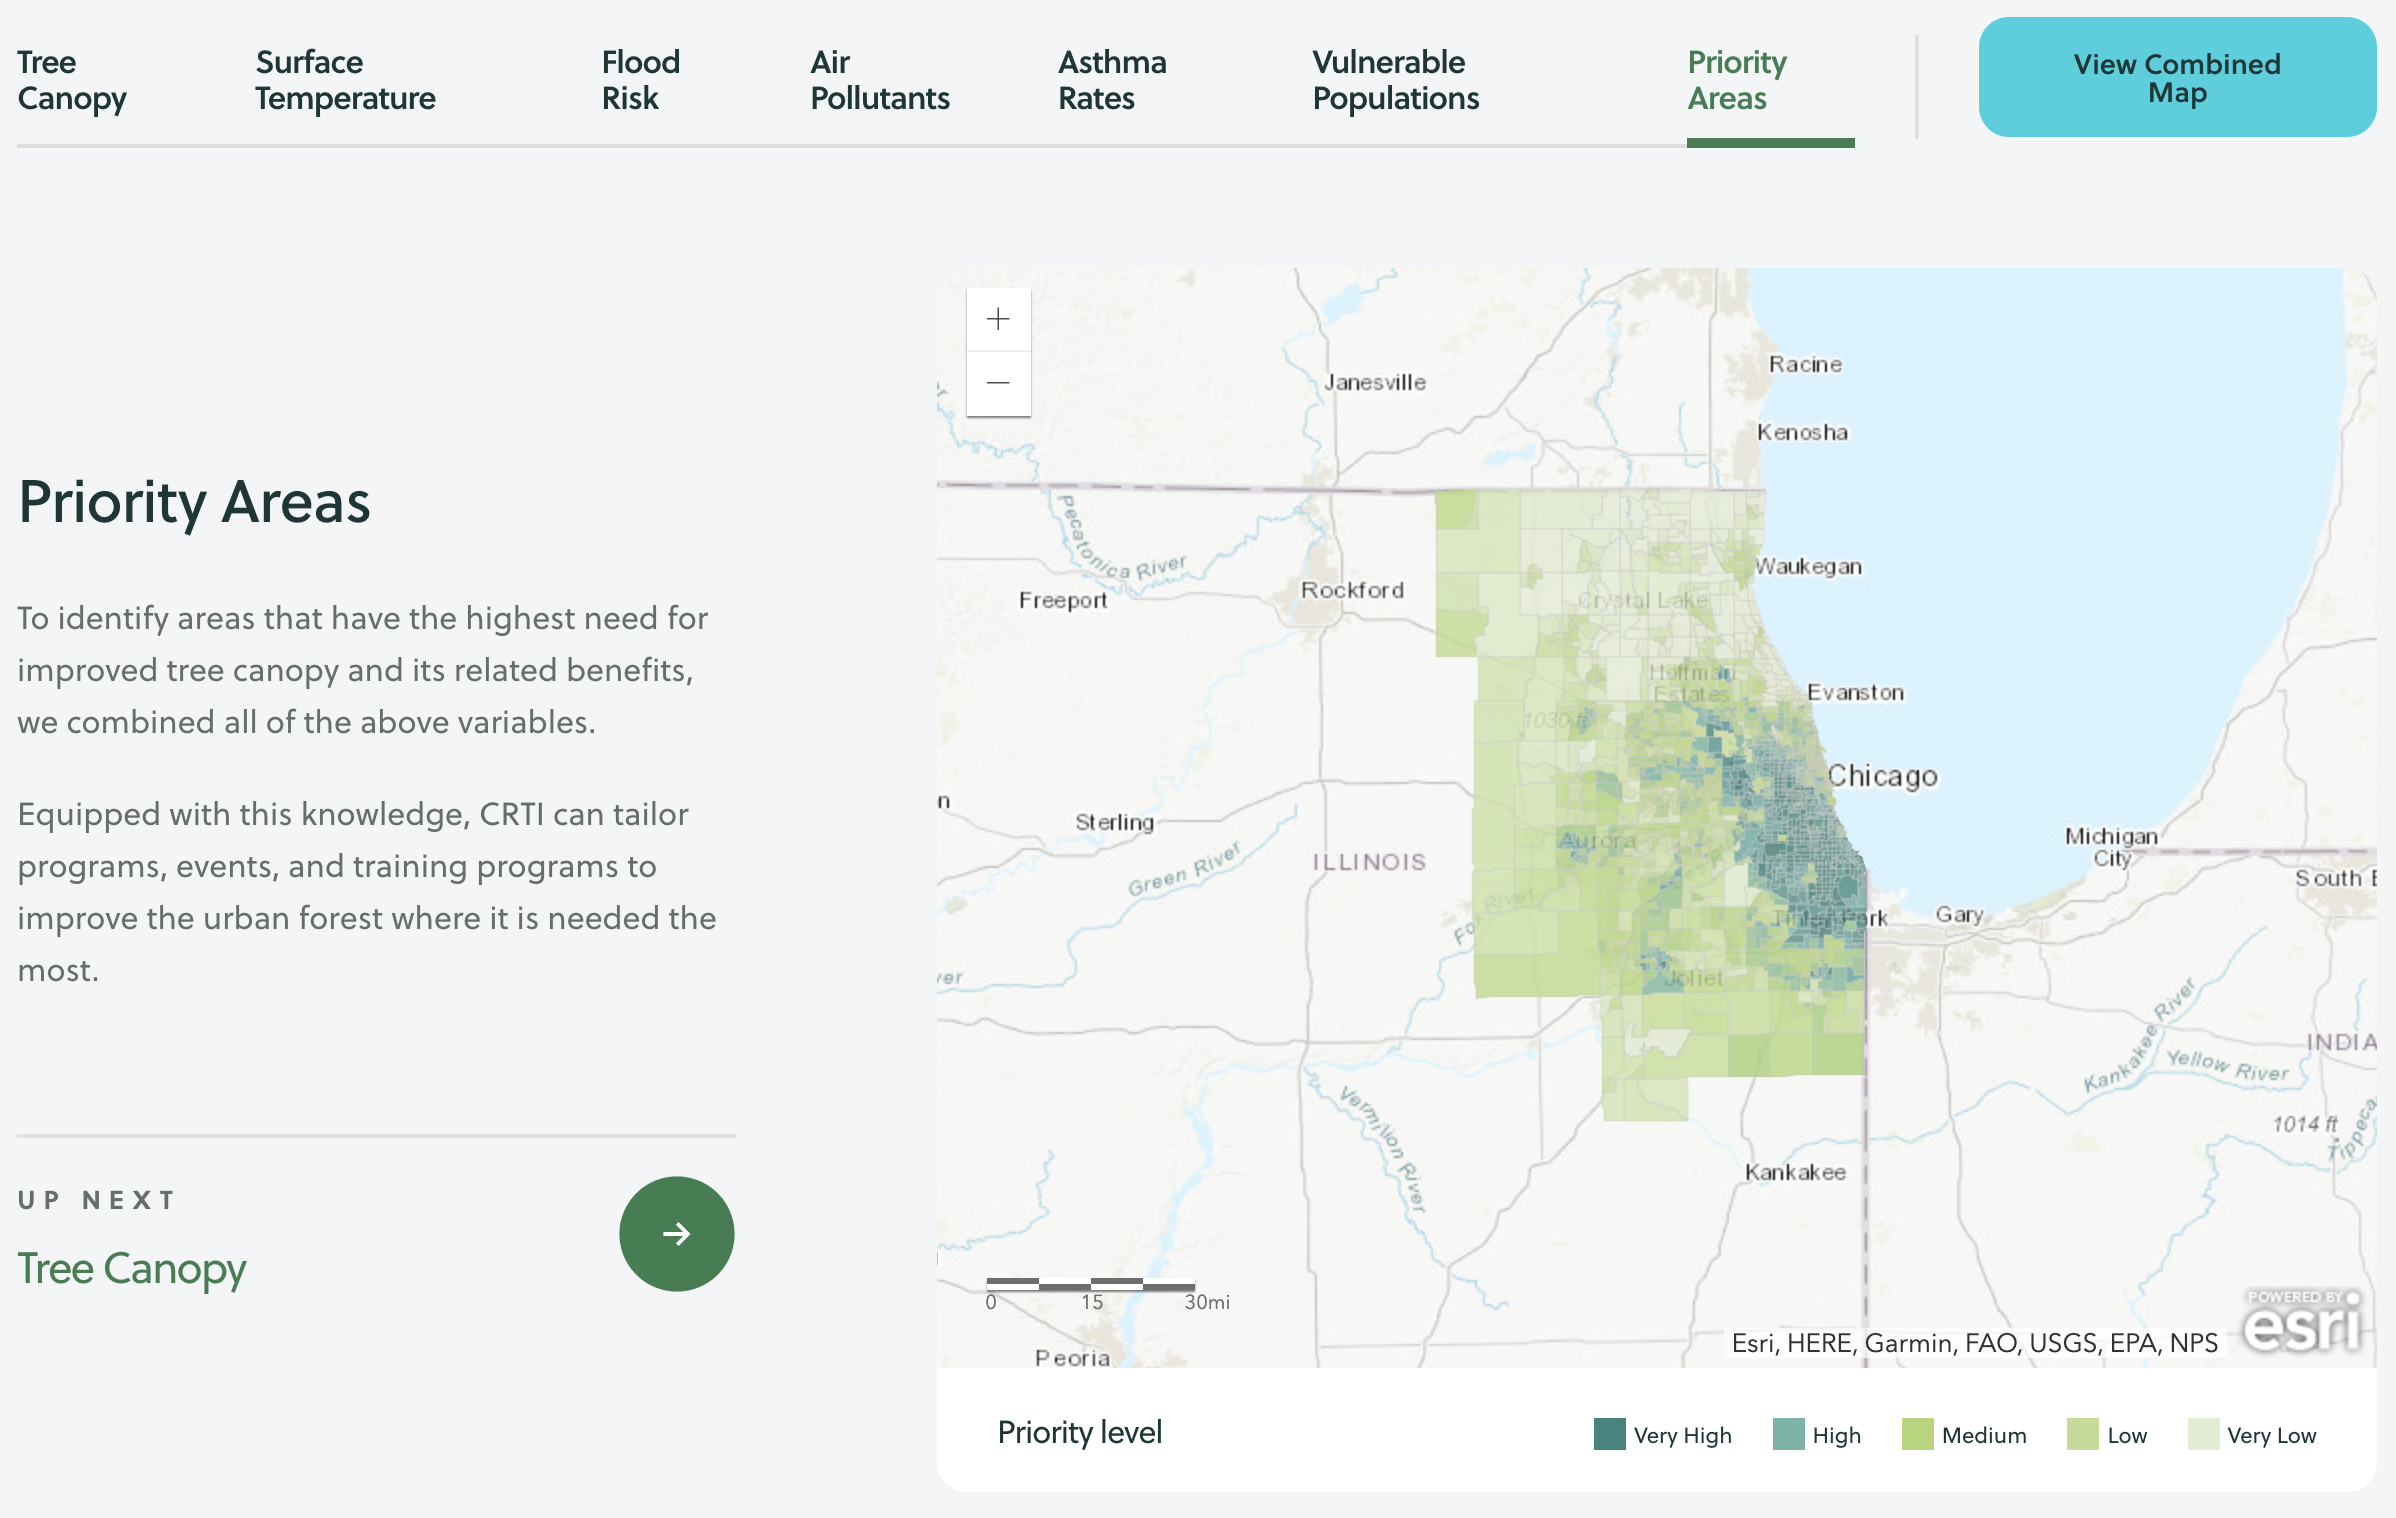Open the Surface Temperature tab
This screenshot has width=2396, height=1518.
click(345, 80)
